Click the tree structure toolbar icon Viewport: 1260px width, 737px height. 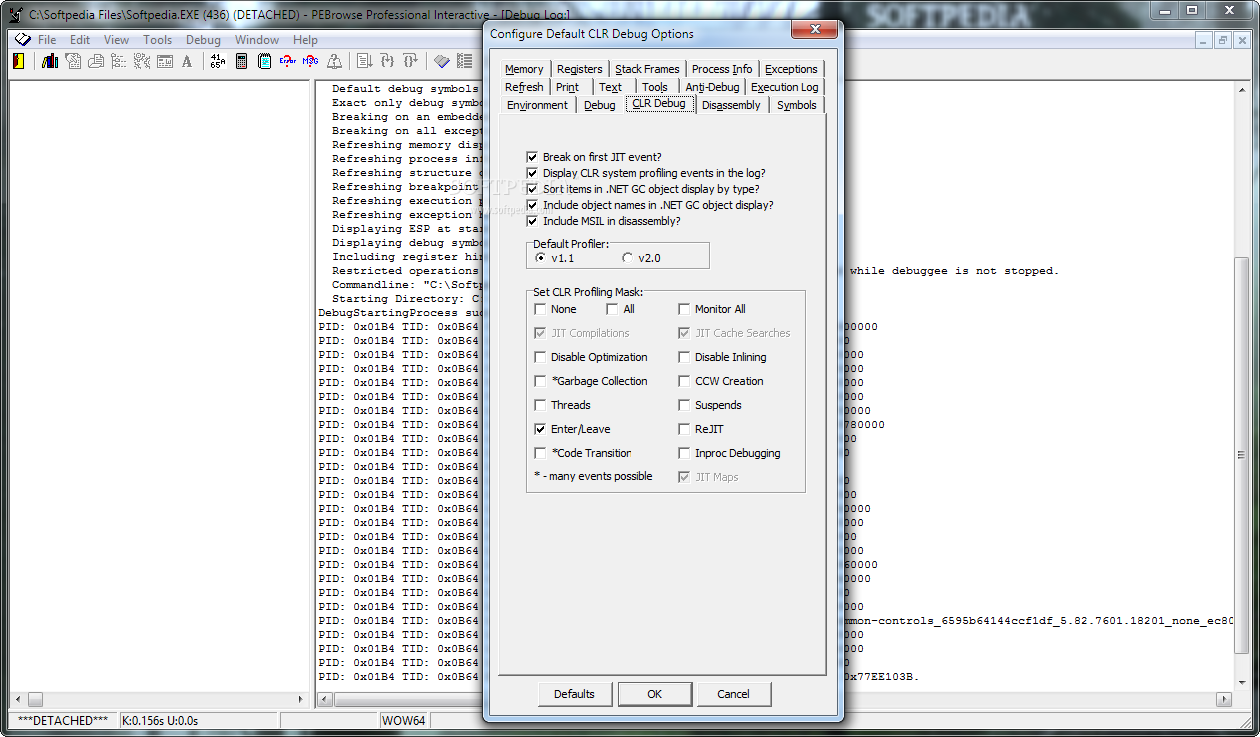point(119,61)
